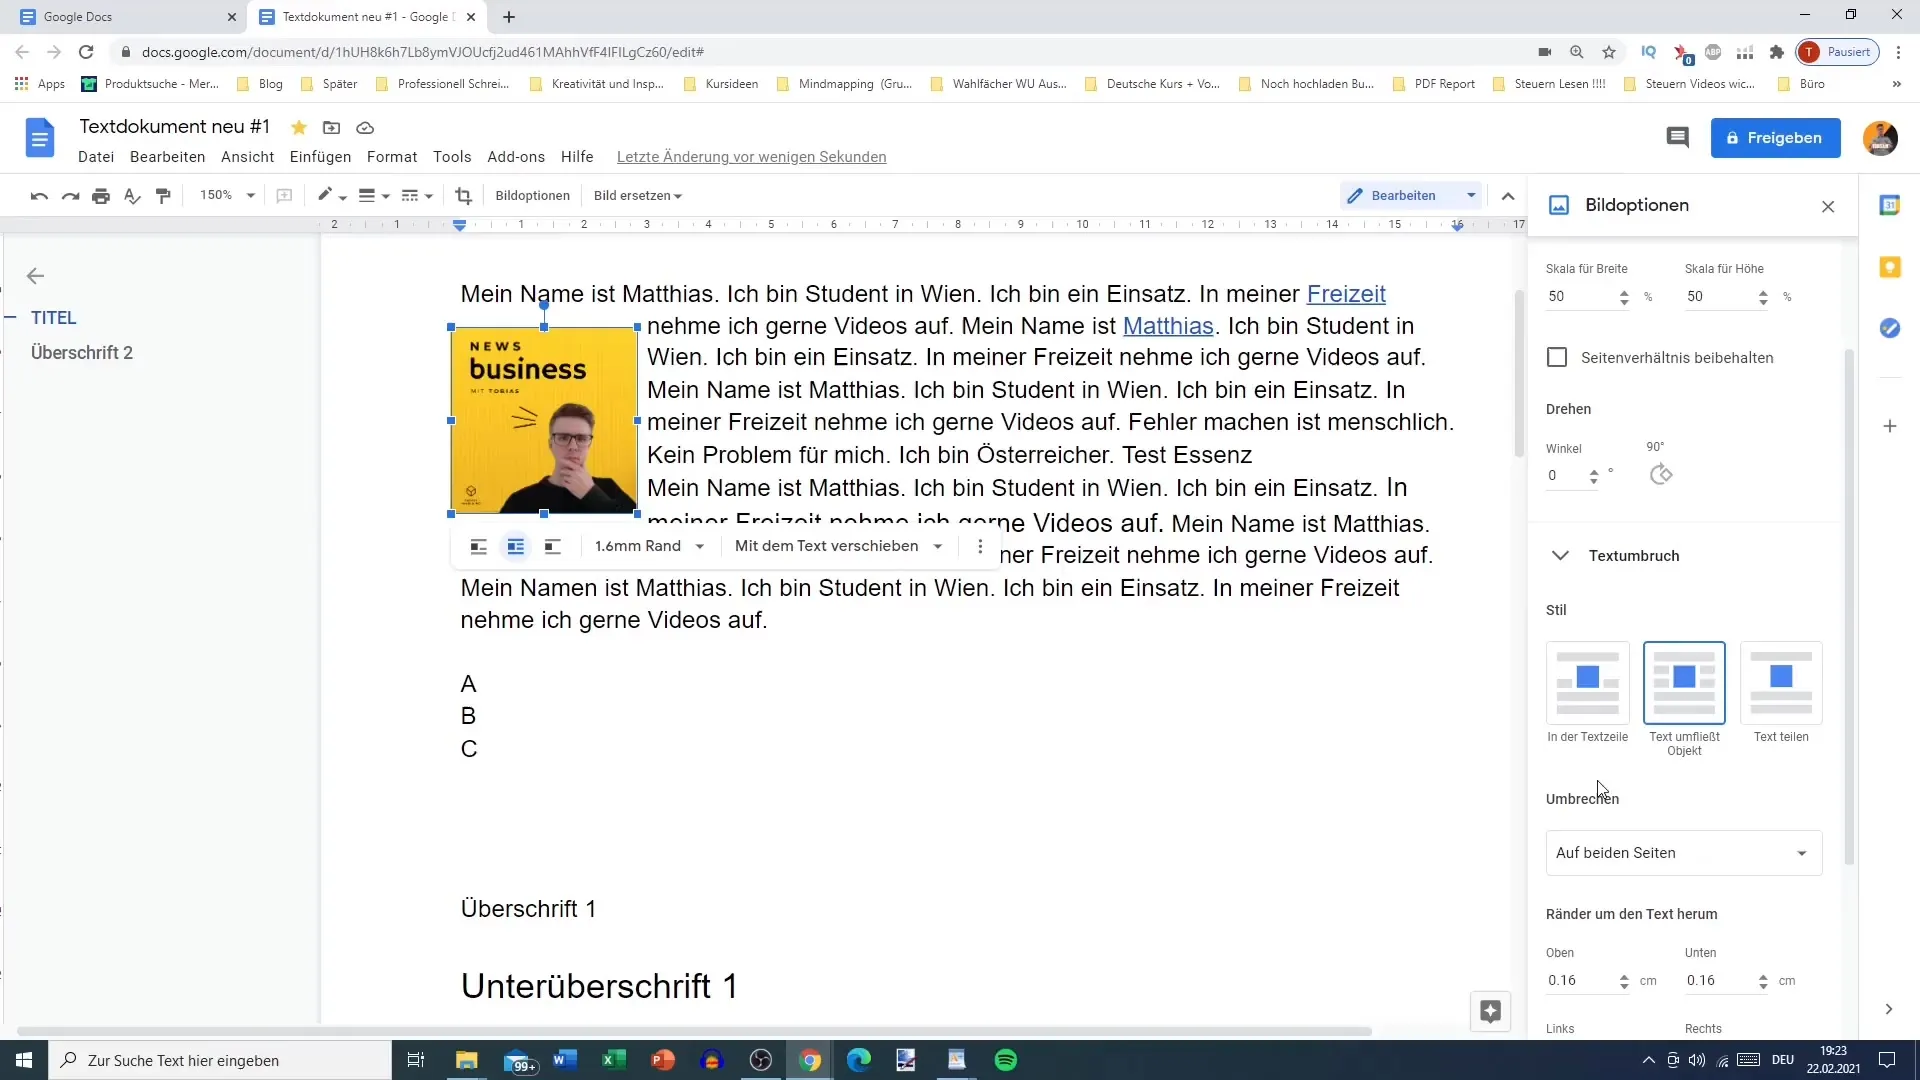Expand the 'Textumbruch' section chevron
This screenshot has width=1920, height=1080.
[x=1561, y=555]
